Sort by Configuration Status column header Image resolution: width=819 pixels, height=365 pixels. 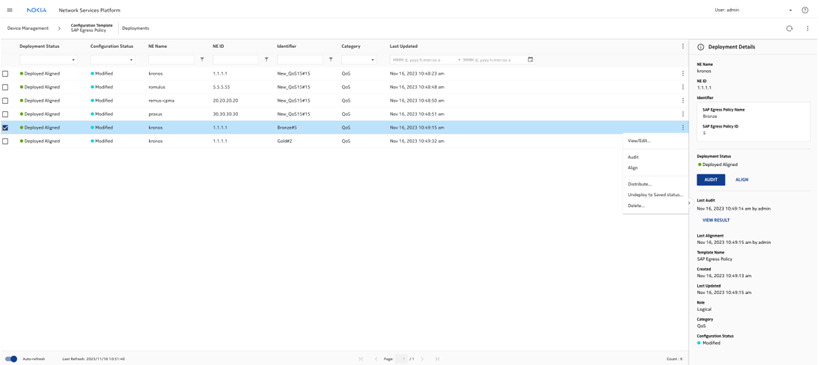point(112,46)
